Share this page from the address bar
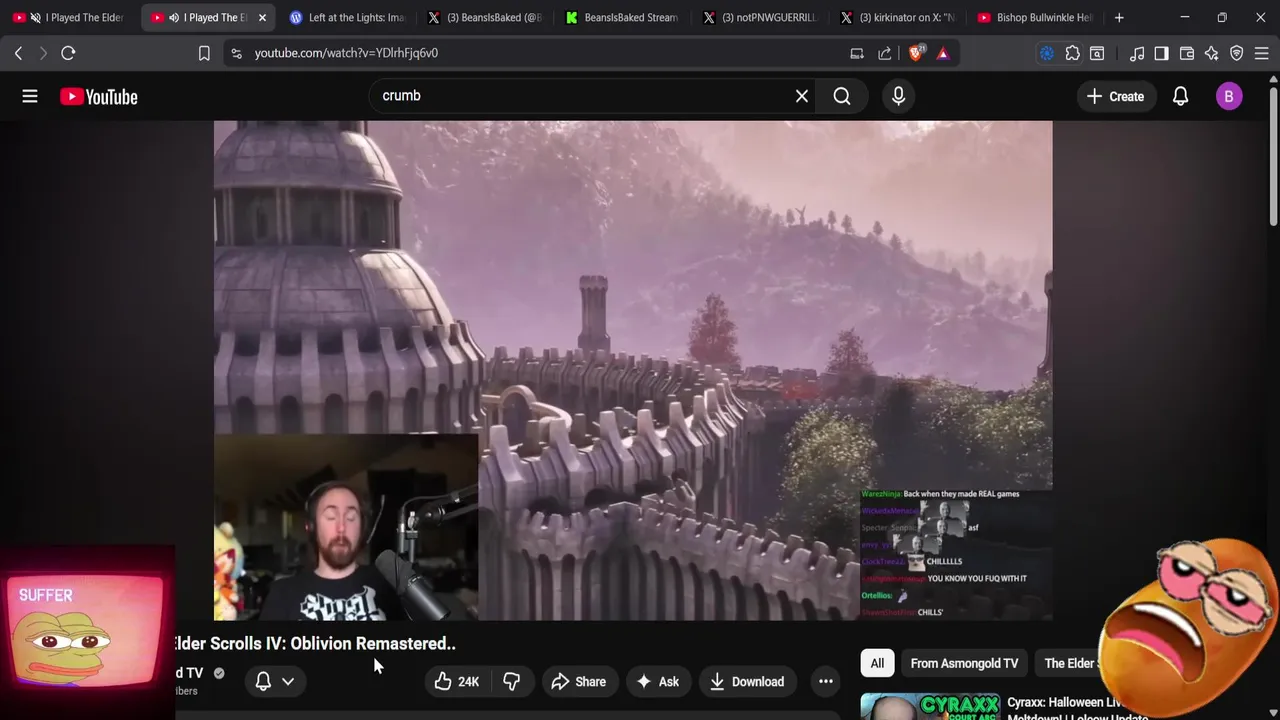This screenshot has height=720, width=1280. point(885,53)
